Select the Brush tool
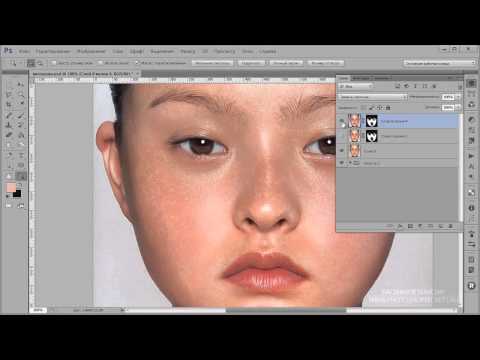This screenshot has height=360, width=480. [21, 115]
